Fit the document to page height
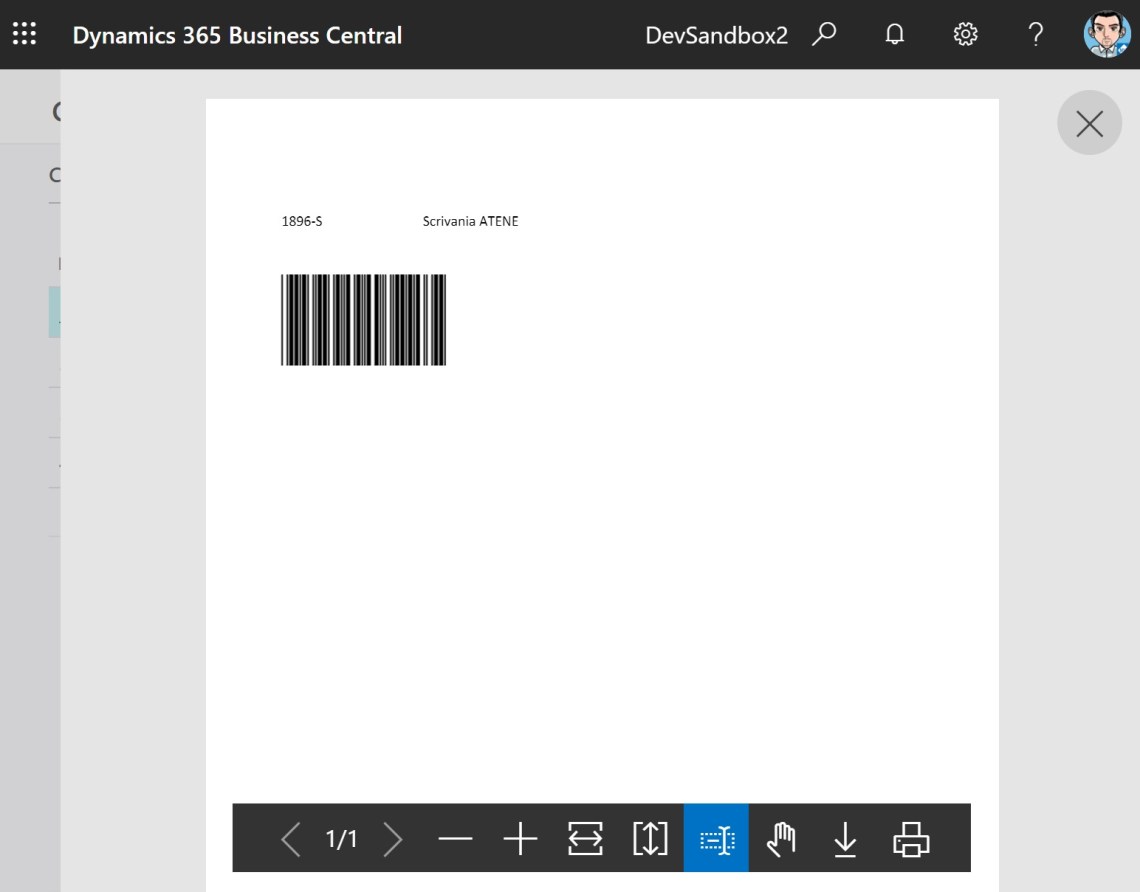This screenshot has height=892, width=1140. click(x=649, y=838)
